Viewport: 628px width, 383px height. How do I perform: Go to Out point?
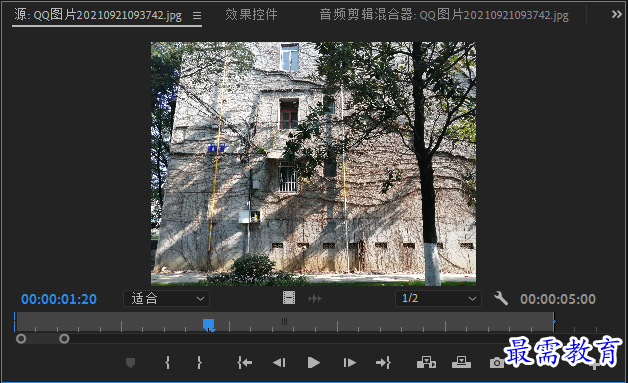coord(383,363)
